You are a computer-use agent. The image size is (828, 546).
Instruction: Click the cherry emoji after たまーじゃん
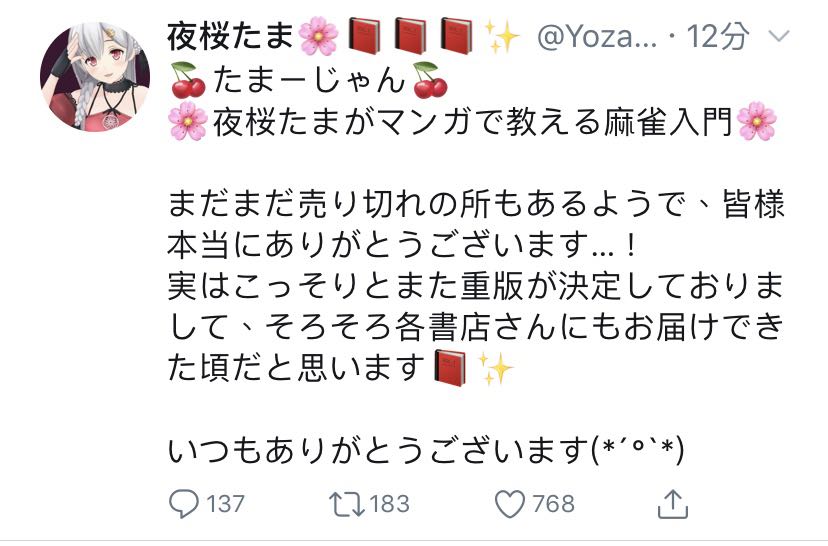click(x=430, y=80)
